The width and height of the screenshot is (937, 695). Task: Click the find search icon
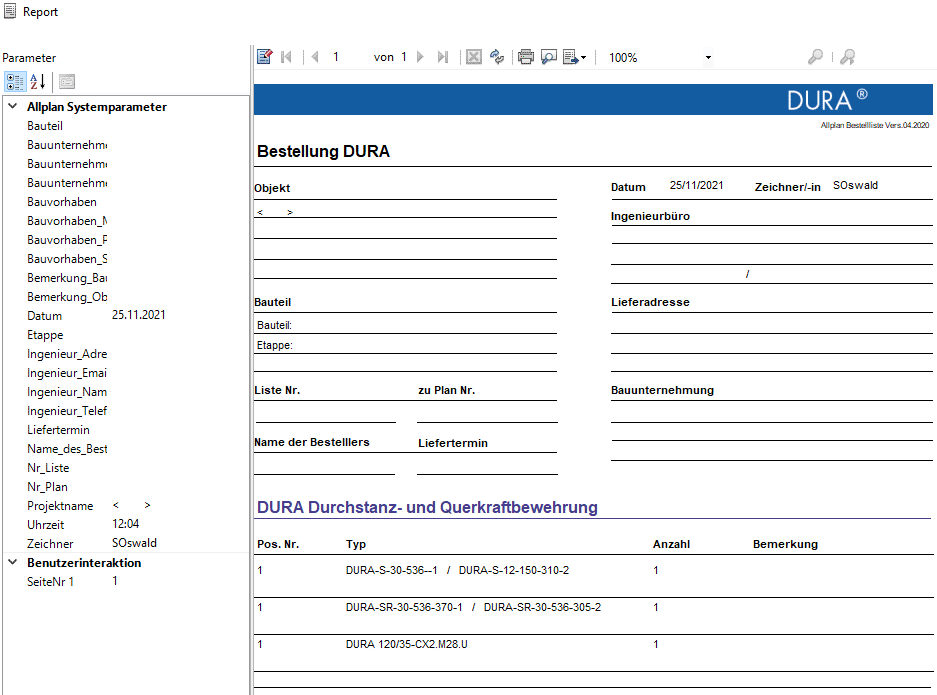pos(815,57)
